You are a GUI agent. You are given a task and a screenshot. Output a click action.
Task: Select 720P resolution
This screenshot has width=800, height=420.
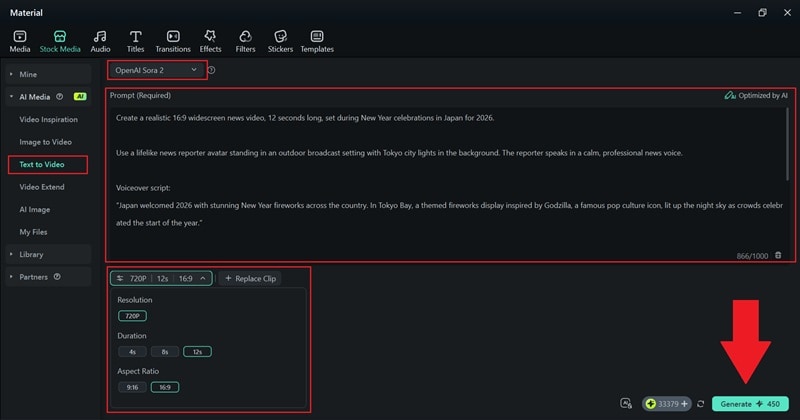point(132,316)
